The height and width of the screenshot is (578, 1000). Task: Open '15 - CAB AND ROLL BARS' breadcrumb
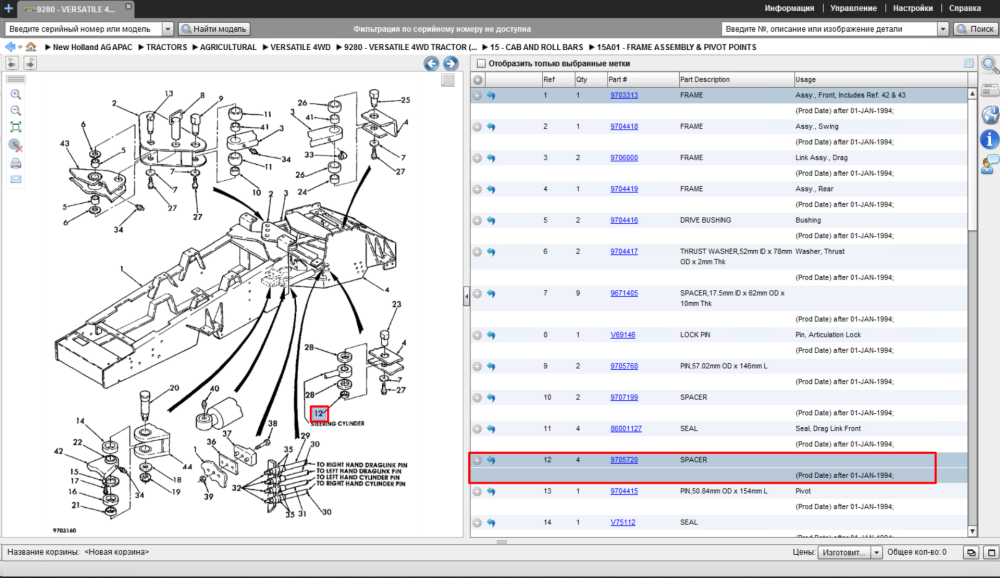pyautogui.click(x=536, y=47)
